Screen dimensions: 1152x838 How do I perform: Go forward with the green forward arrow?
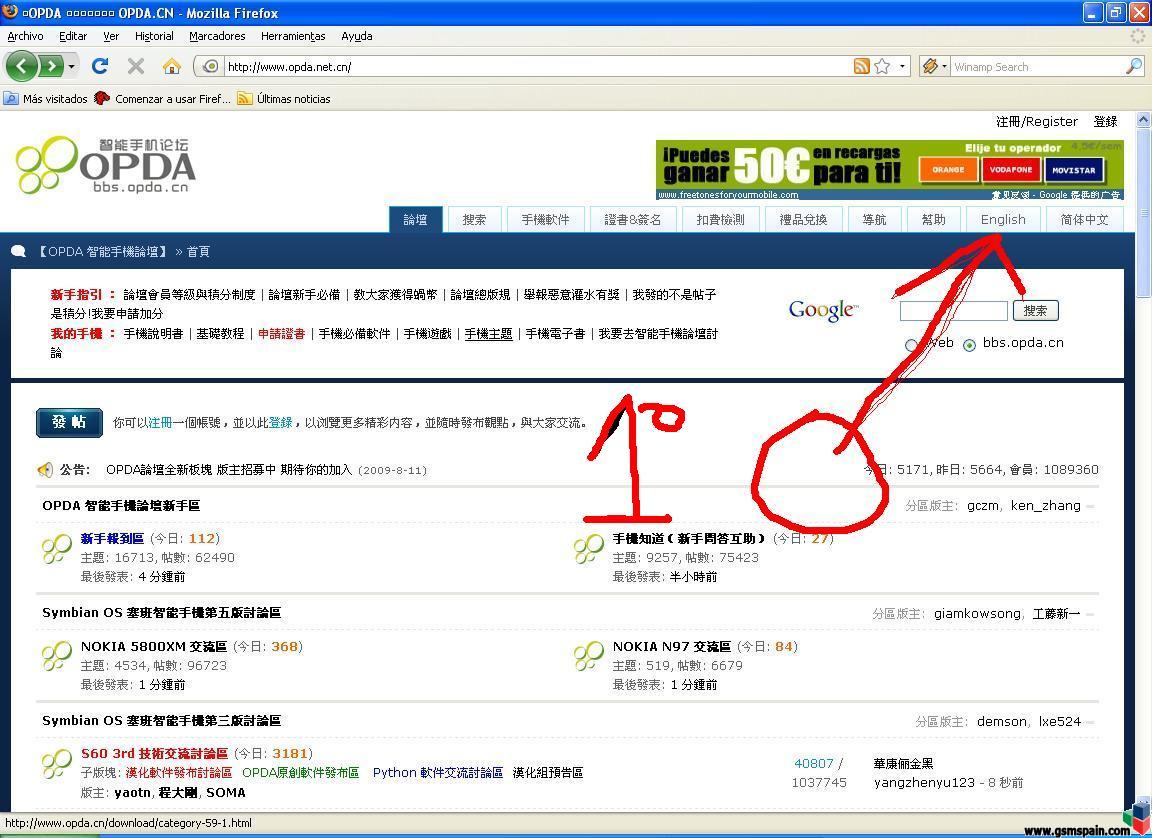pyautogui.click(x=50, y=67)
